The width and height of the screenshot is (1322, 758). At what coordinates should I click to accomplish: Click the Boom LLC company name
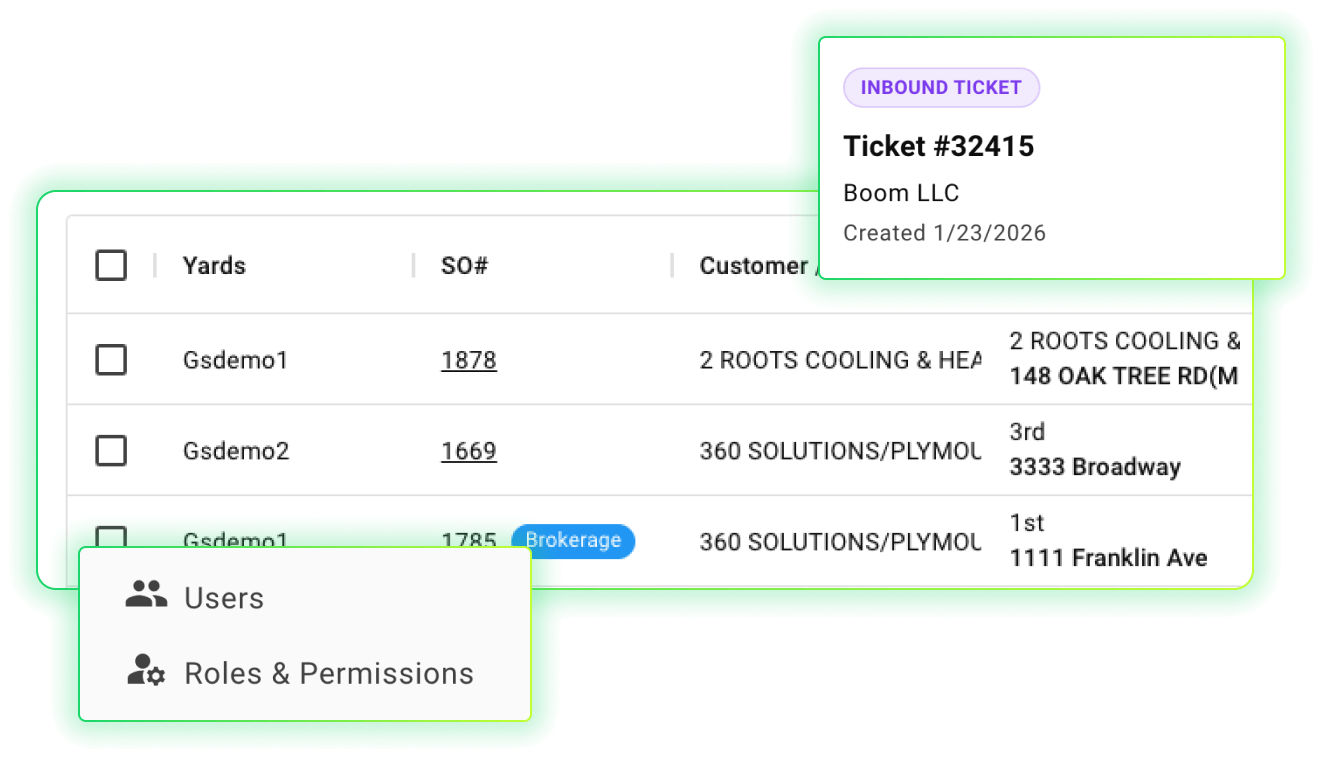pos(901,192)
